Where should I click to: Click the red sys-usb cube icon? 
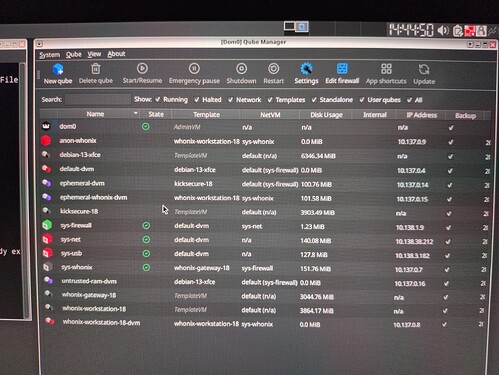coord(47,253)
